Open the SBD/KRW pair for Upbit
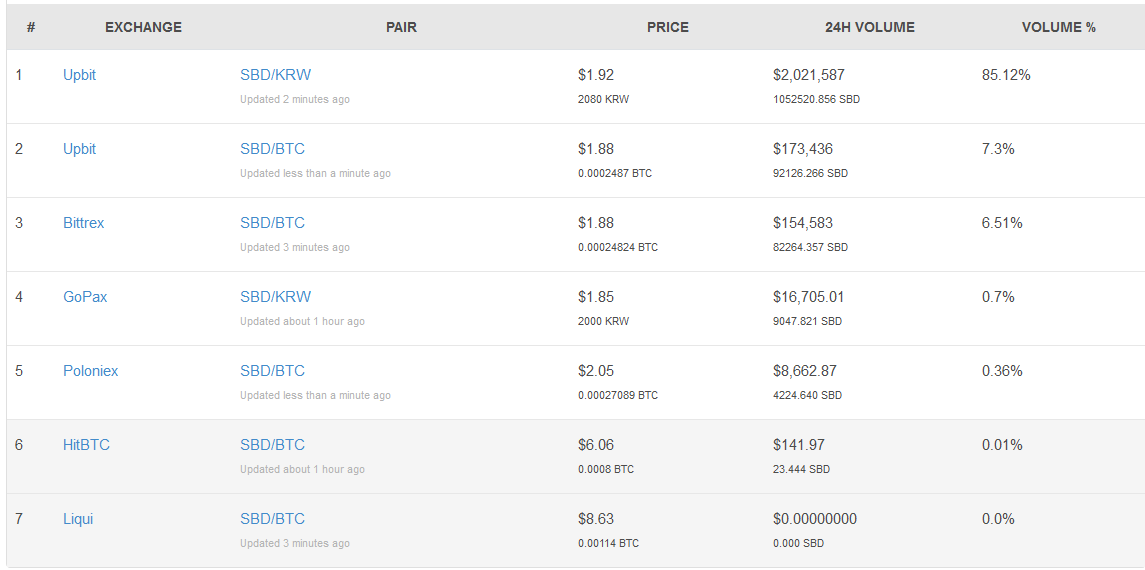Image resolution: width=1145 pixels, height=570 pixels. [275, 75]
